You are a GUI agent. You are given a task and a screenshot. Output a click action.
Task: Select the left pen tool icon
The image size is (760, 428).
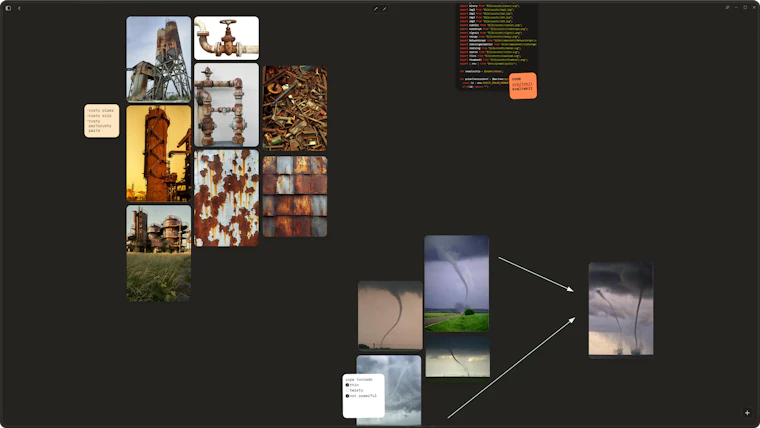(376, 9)
